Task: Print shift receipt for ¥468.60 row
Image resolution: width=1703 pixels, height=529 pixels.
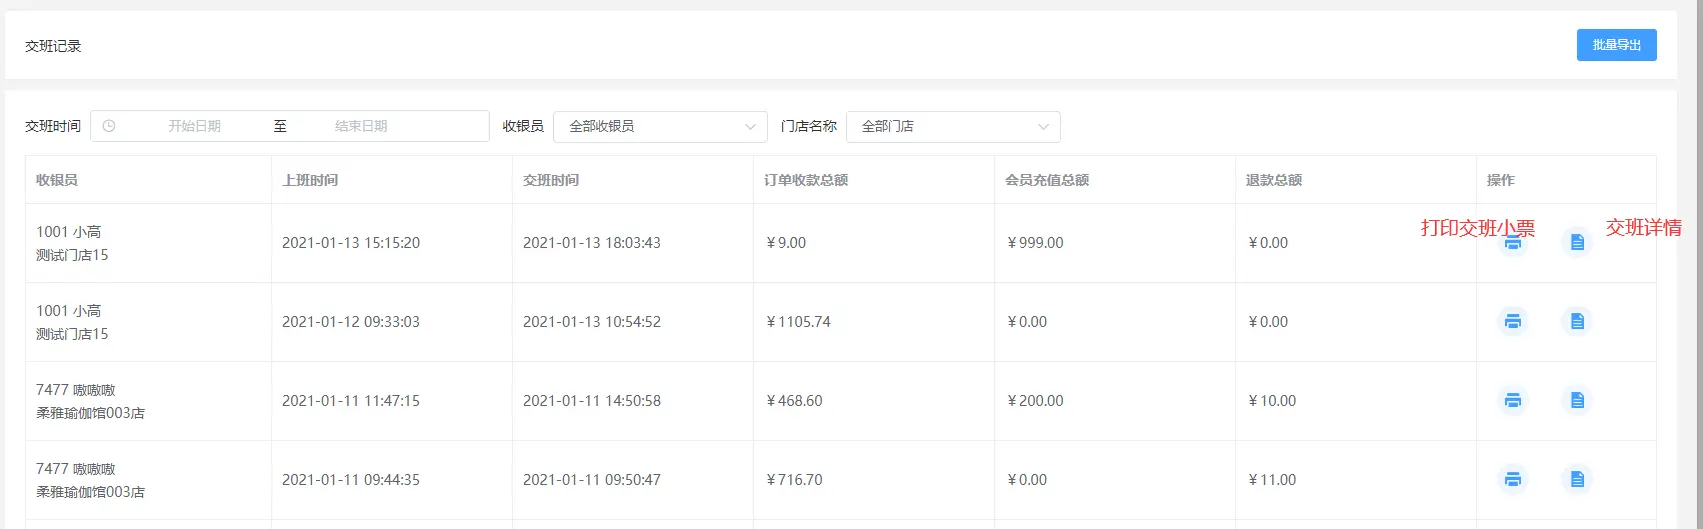Action: (1513, 401)
